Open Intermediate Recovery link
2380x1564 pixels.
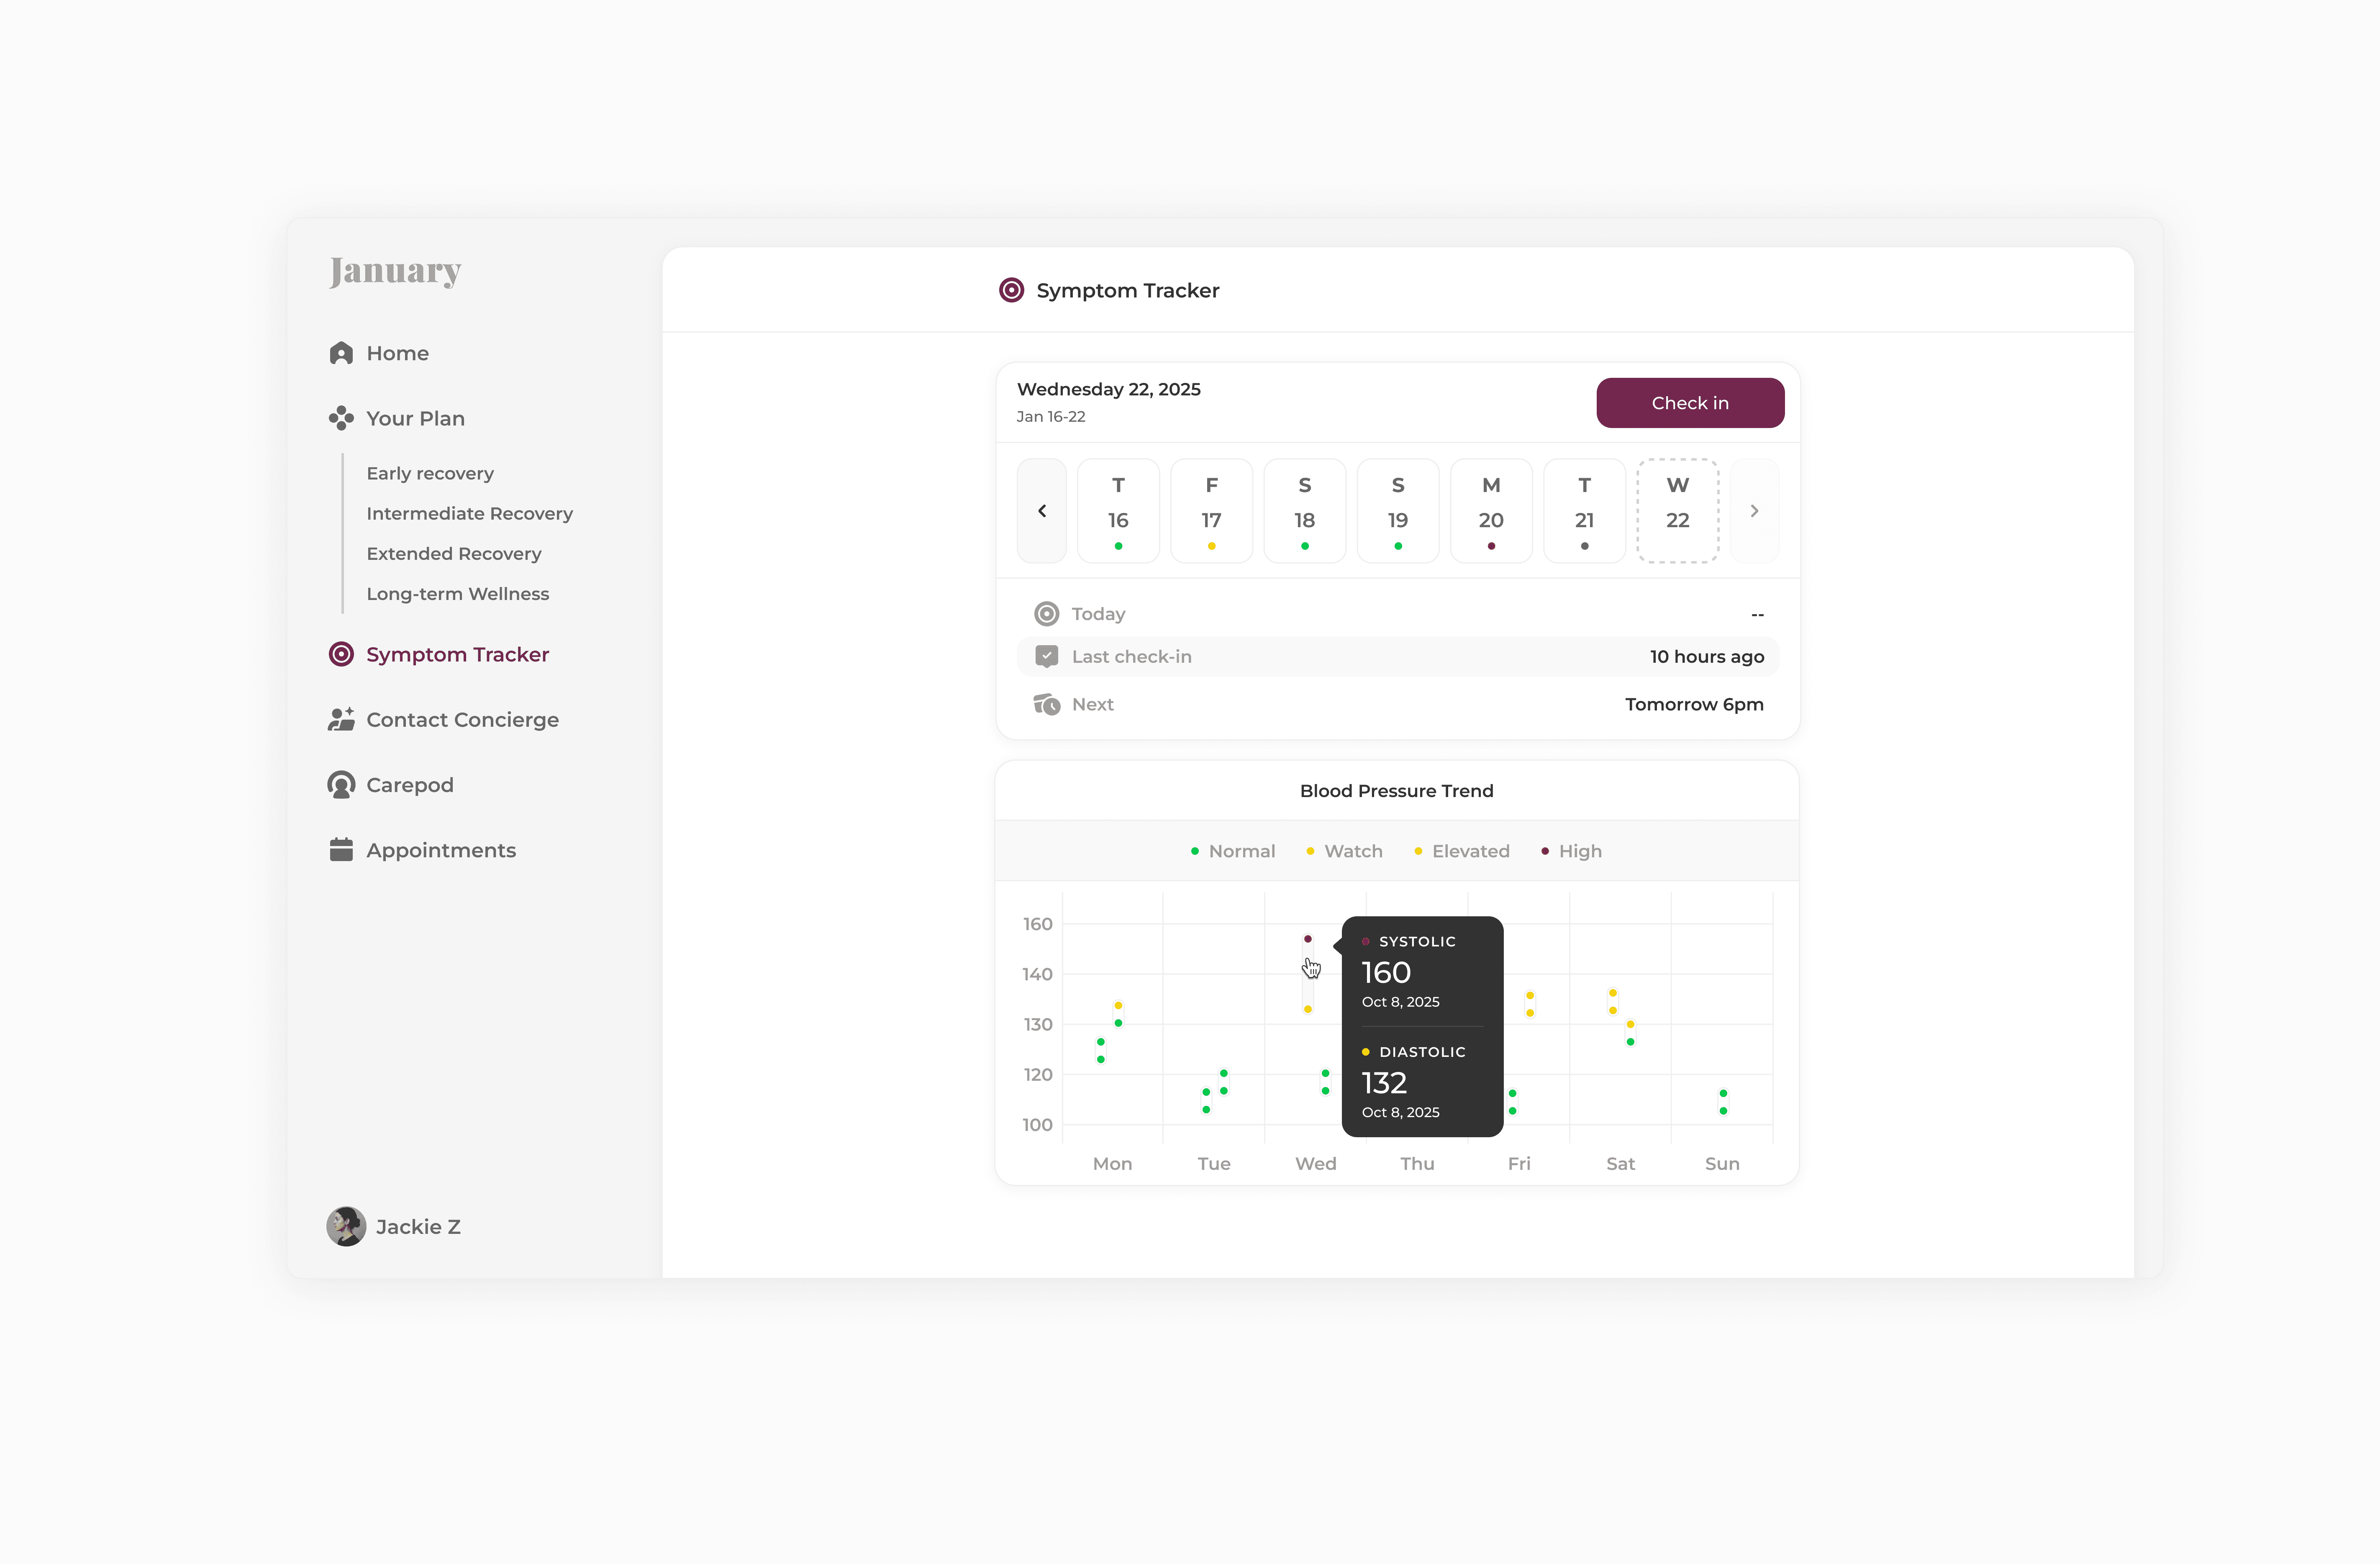click(469, 513)
